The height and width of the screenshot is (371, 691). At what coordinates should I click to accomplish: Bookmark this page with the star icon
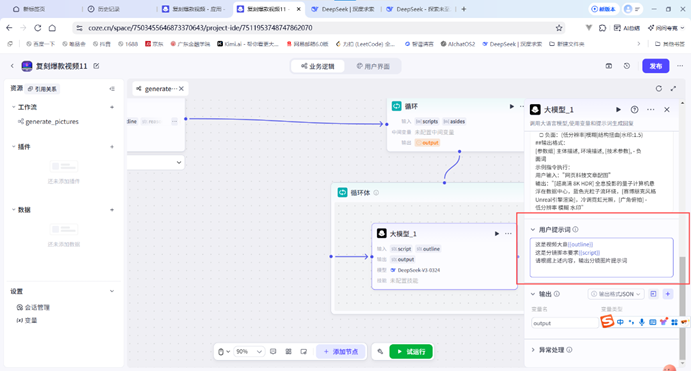559,28
